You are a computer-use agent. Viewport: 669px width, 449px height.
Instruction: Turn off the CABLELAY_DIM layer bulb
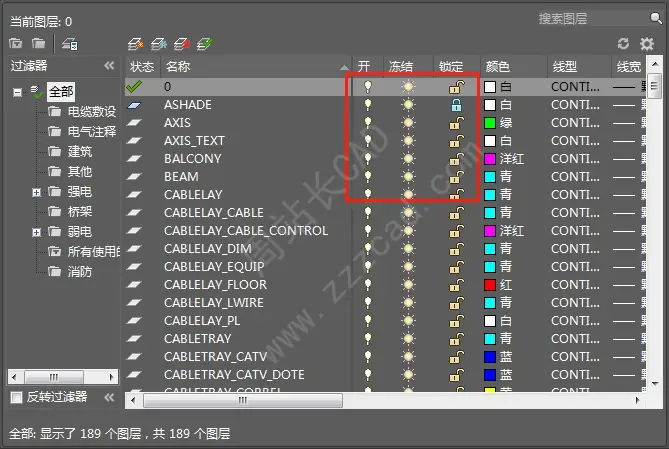367,249
